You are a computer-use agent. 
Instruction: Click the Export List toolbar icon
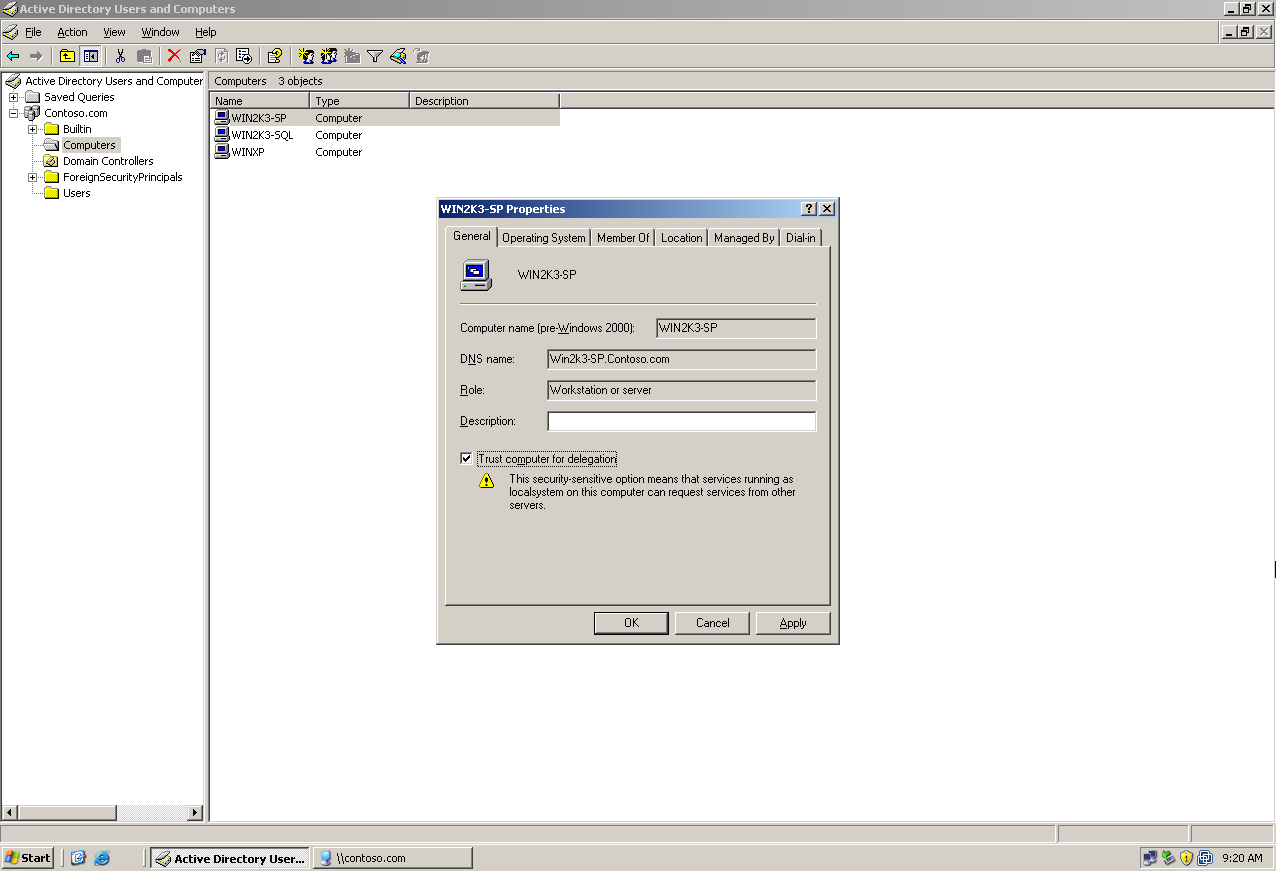pos(244,56)
